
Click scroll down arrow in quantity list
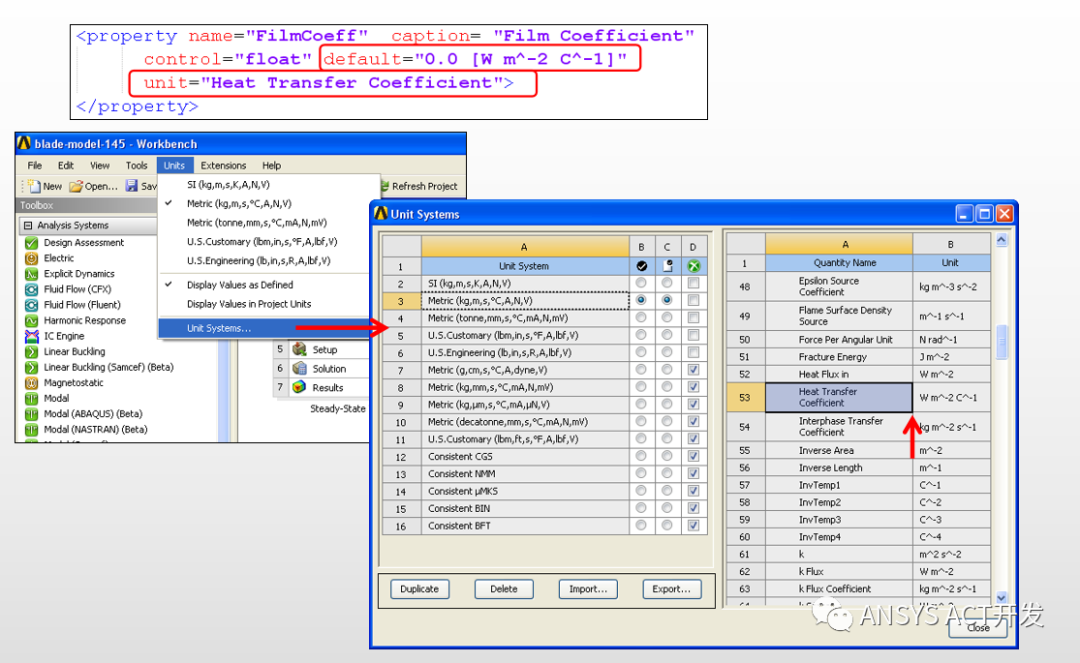(x=1001, y=598)
